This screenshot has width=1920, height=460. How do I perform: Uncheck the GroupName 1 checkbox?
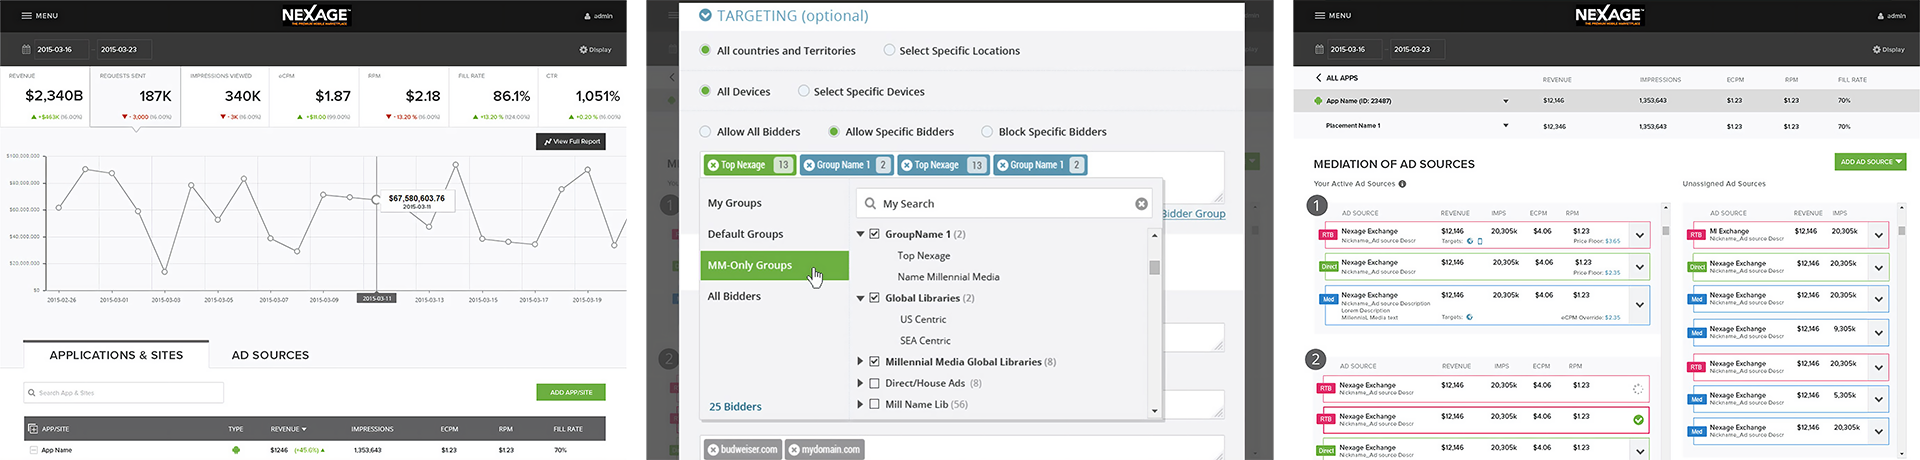[874, 234]
